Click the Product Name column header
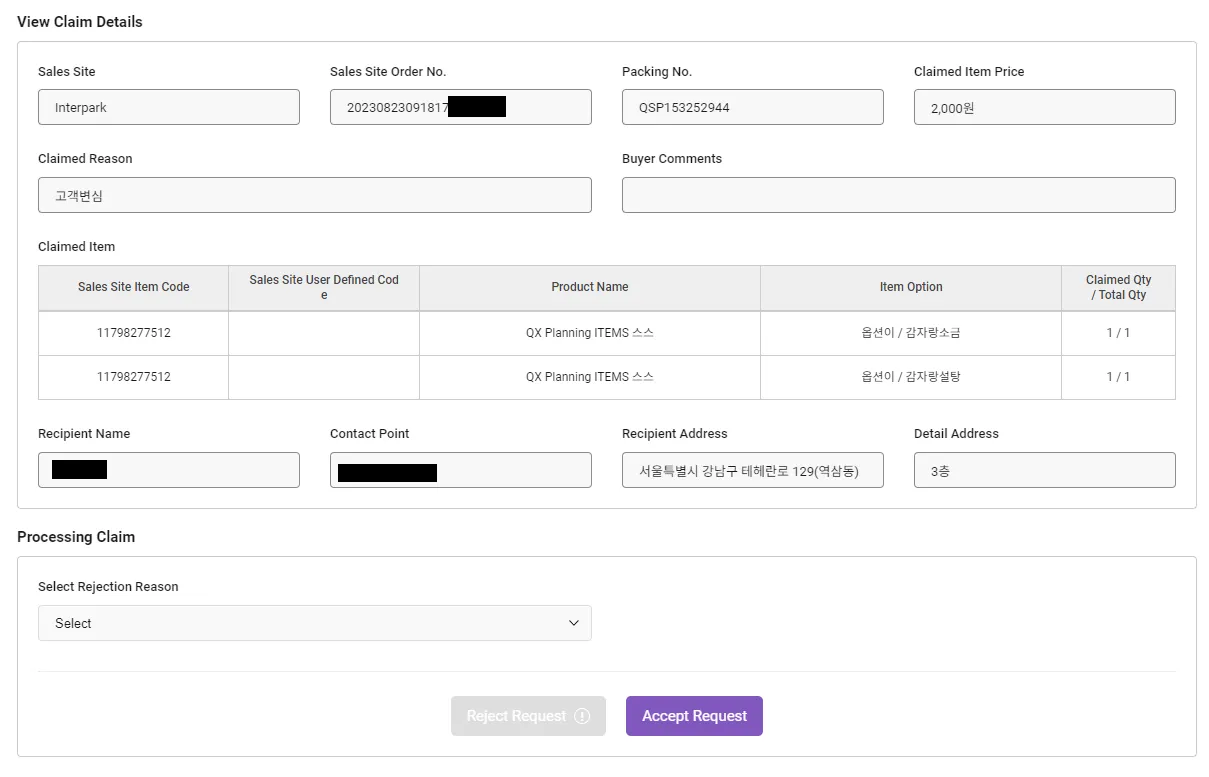Image resolution: width=1209 pixels, height=777 pixels. click(x=589, y=287)
